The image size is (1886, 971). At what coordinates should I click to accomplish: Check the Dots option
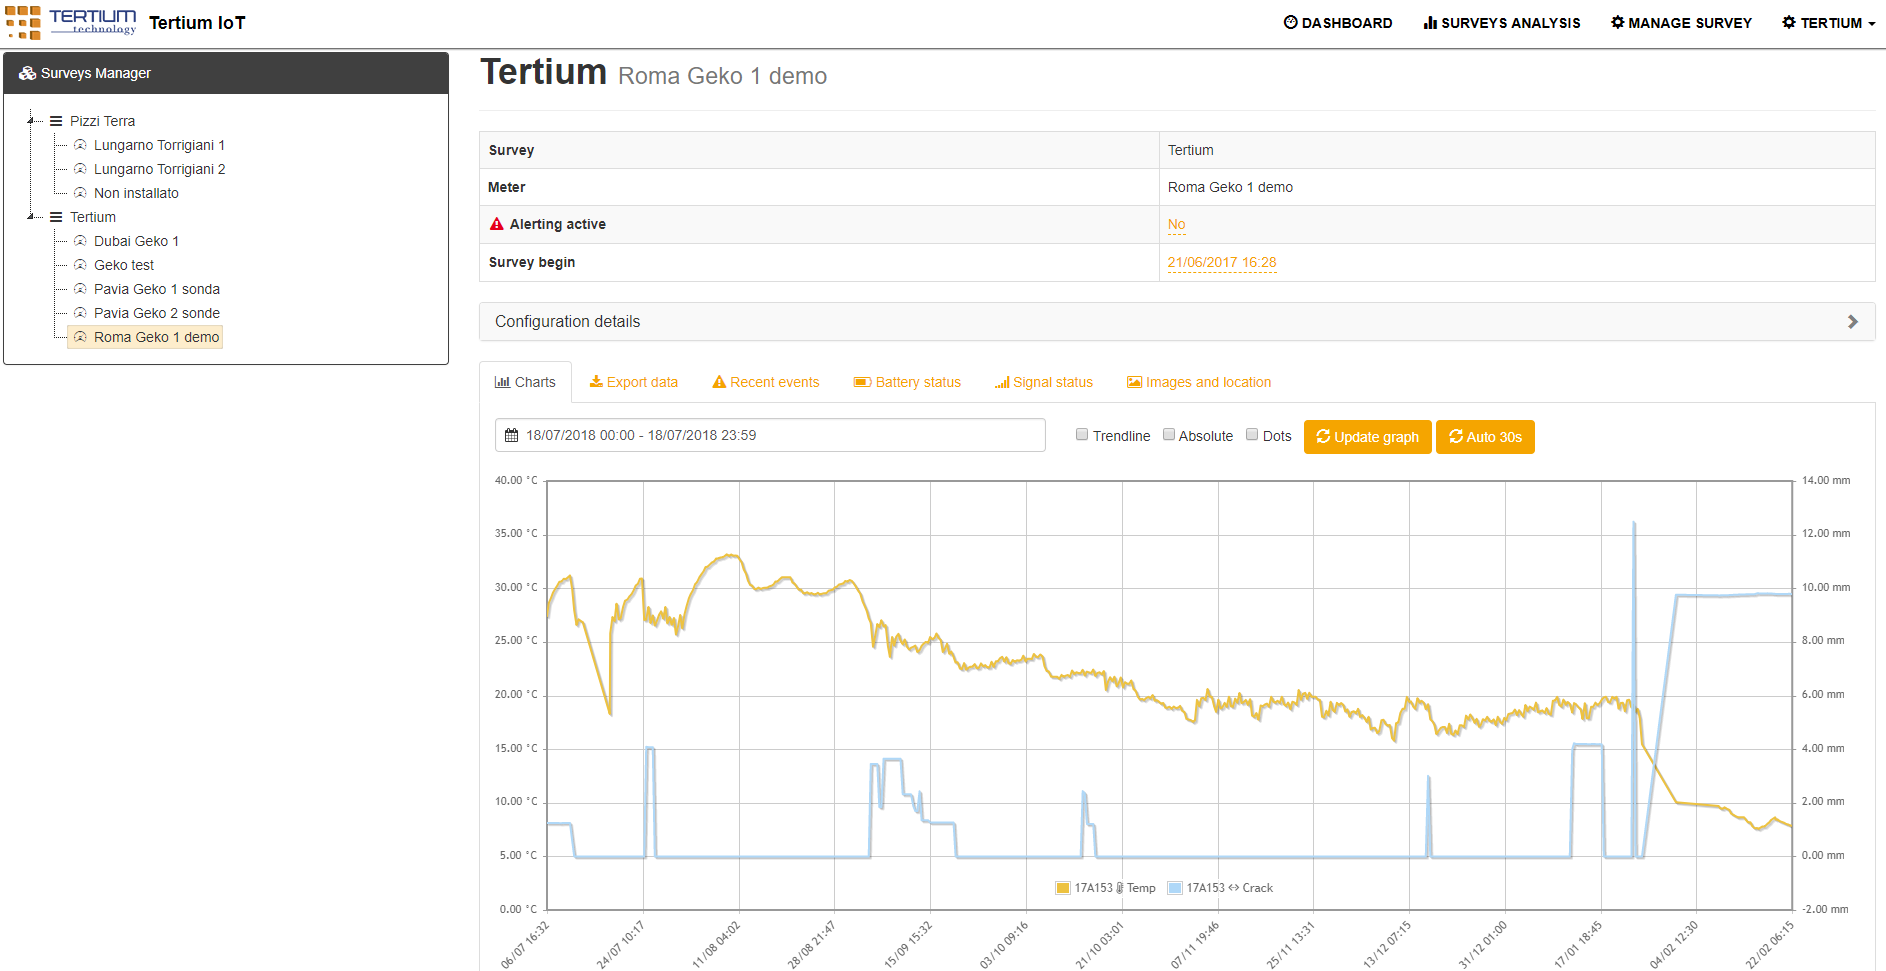(x=1252, y=434)
